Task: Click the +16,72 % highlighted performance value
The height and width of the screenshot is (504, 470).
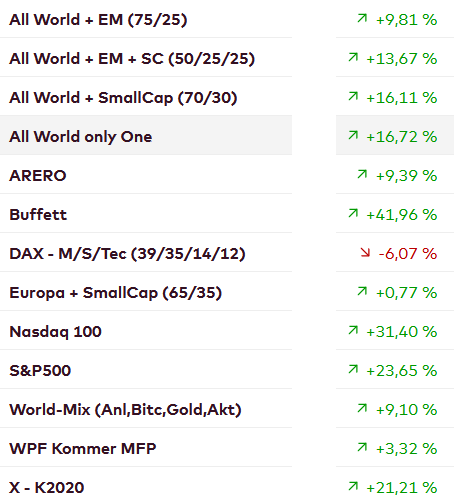Action: tap(402, 137)
